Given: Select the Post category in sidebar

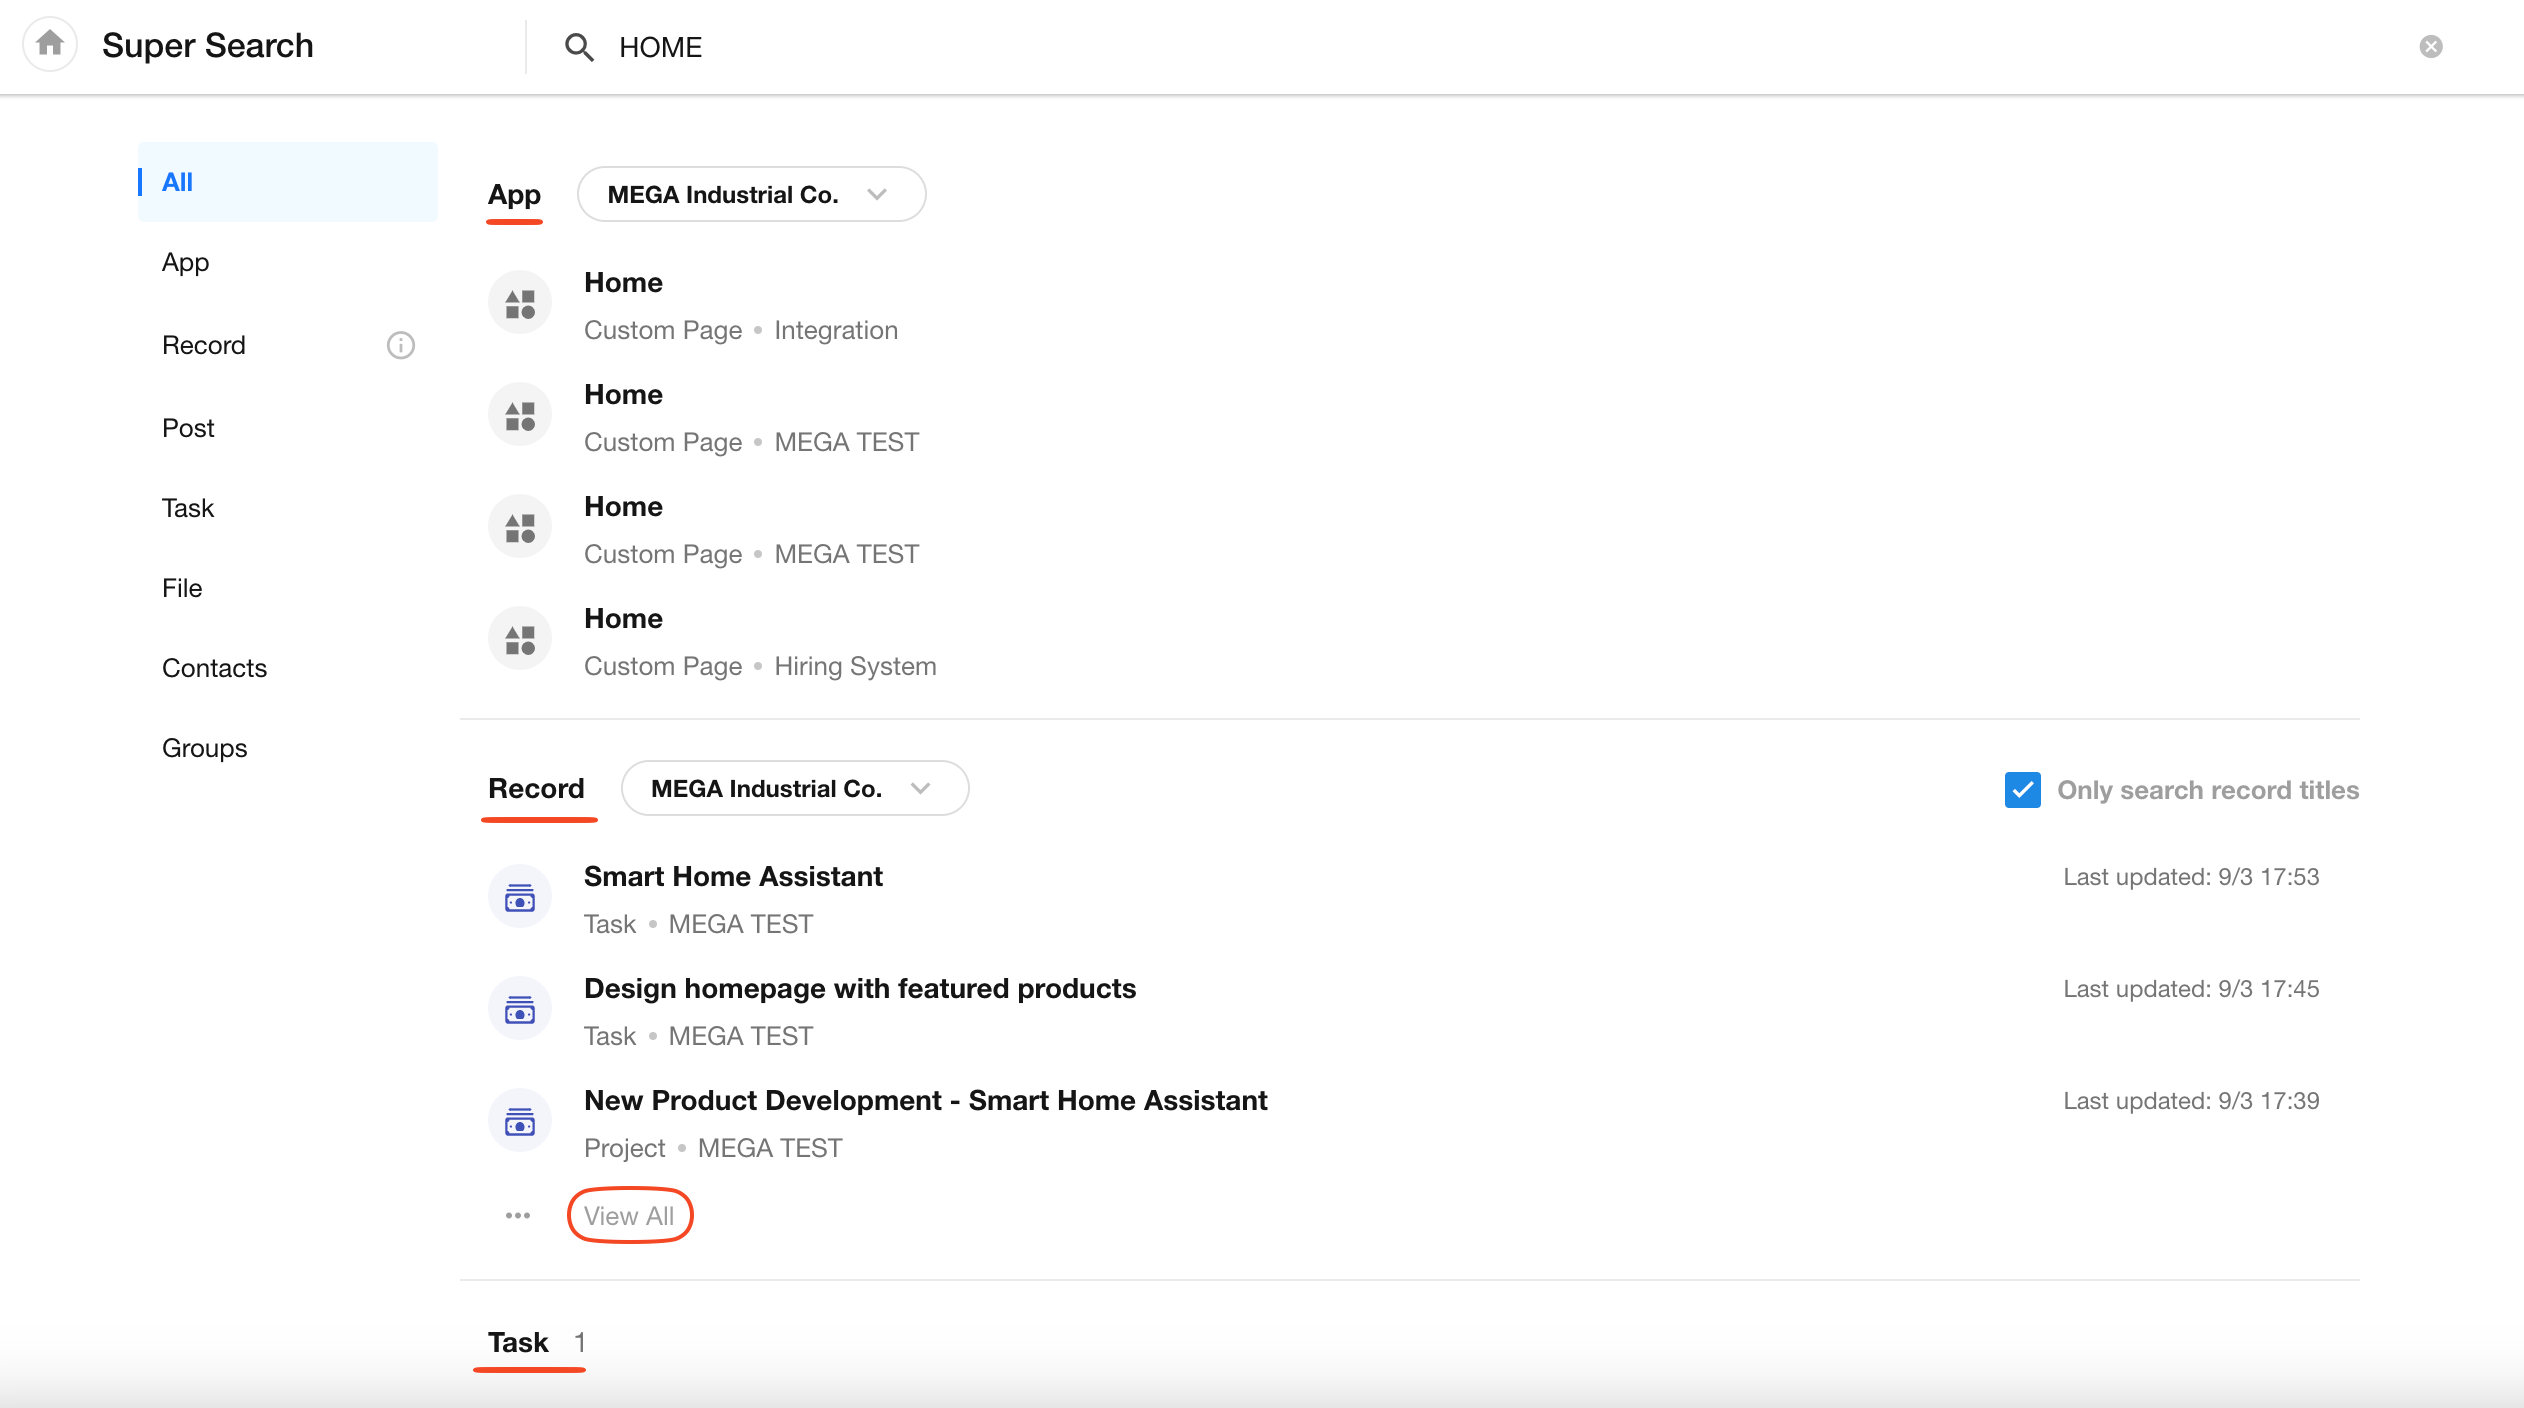Looking at the screenshot, I should click(x=188, y=428).
